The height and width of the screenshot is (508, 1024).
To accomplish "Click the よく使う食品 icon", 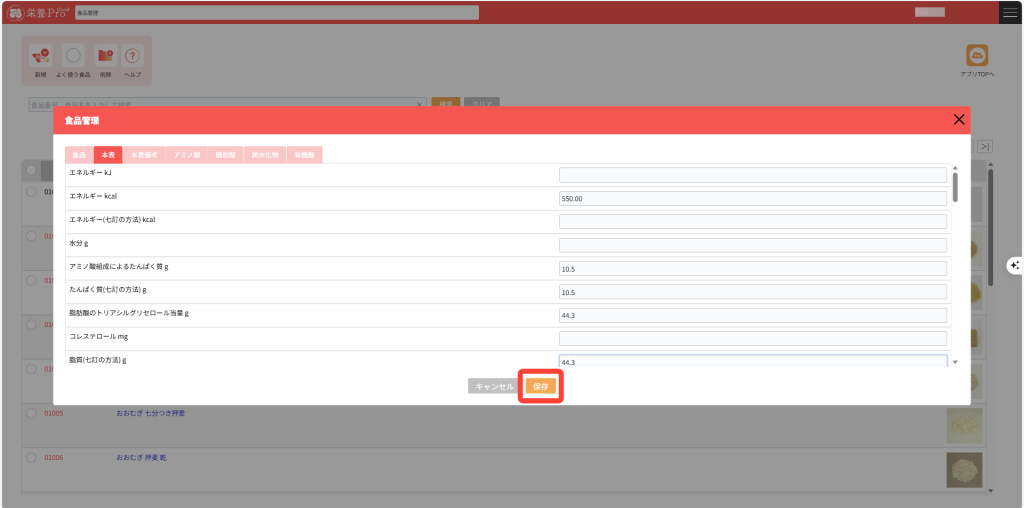I will point(73,58).
